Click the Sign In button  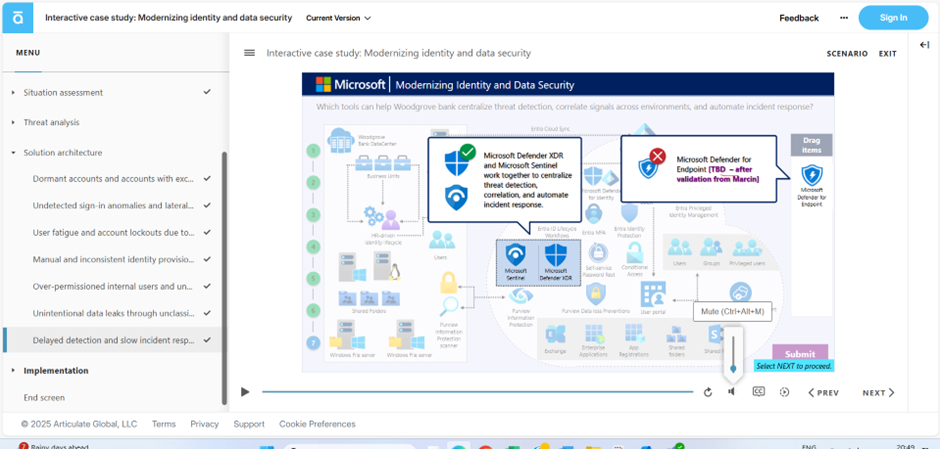coord(893,18)
